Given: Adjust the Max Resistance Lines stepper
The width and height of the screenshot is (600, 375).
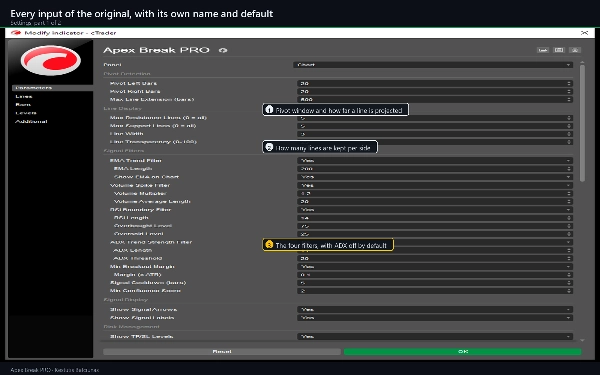Looking at the screenshot, I should [x=569, y=118].
